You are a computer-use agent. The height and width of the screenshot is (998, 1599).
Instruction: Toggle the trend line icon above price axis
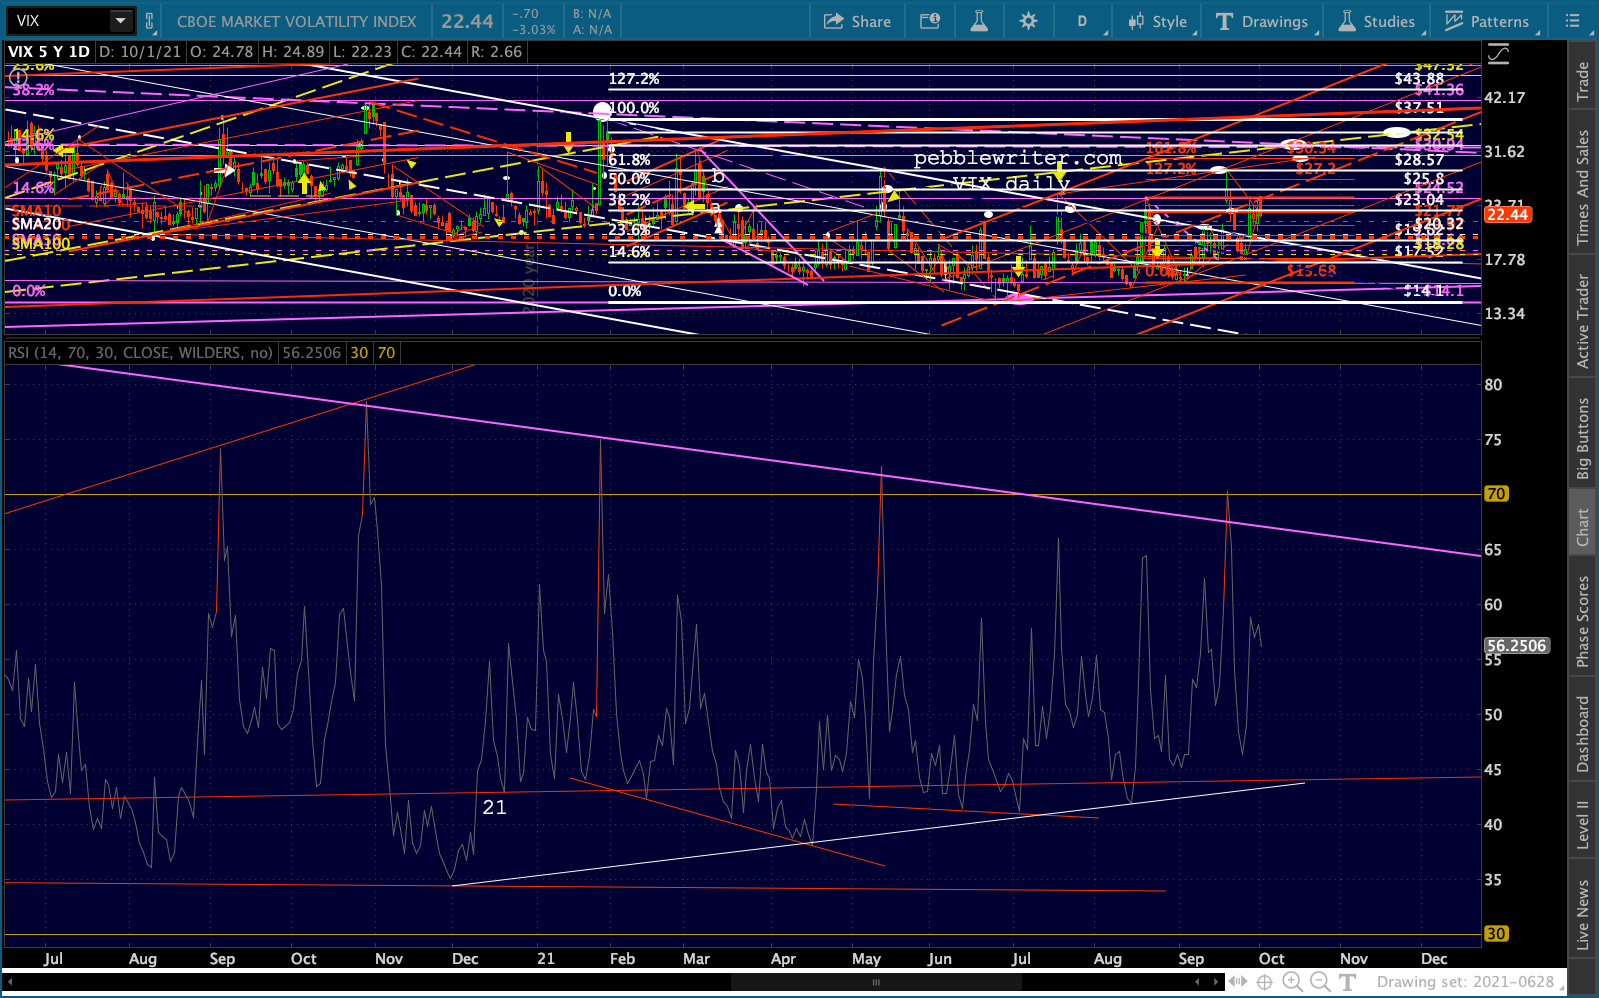1498,55
